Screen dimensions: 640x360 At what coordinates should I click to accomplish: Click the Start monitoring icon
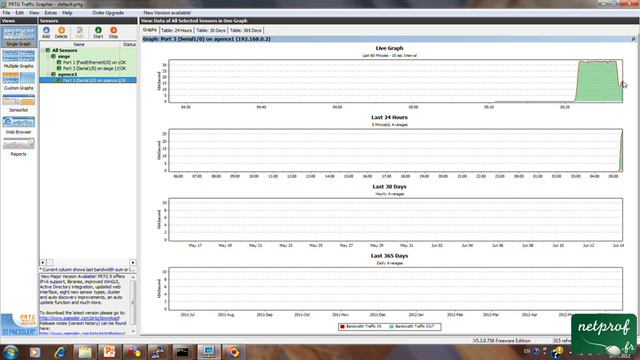coord(98,33)
